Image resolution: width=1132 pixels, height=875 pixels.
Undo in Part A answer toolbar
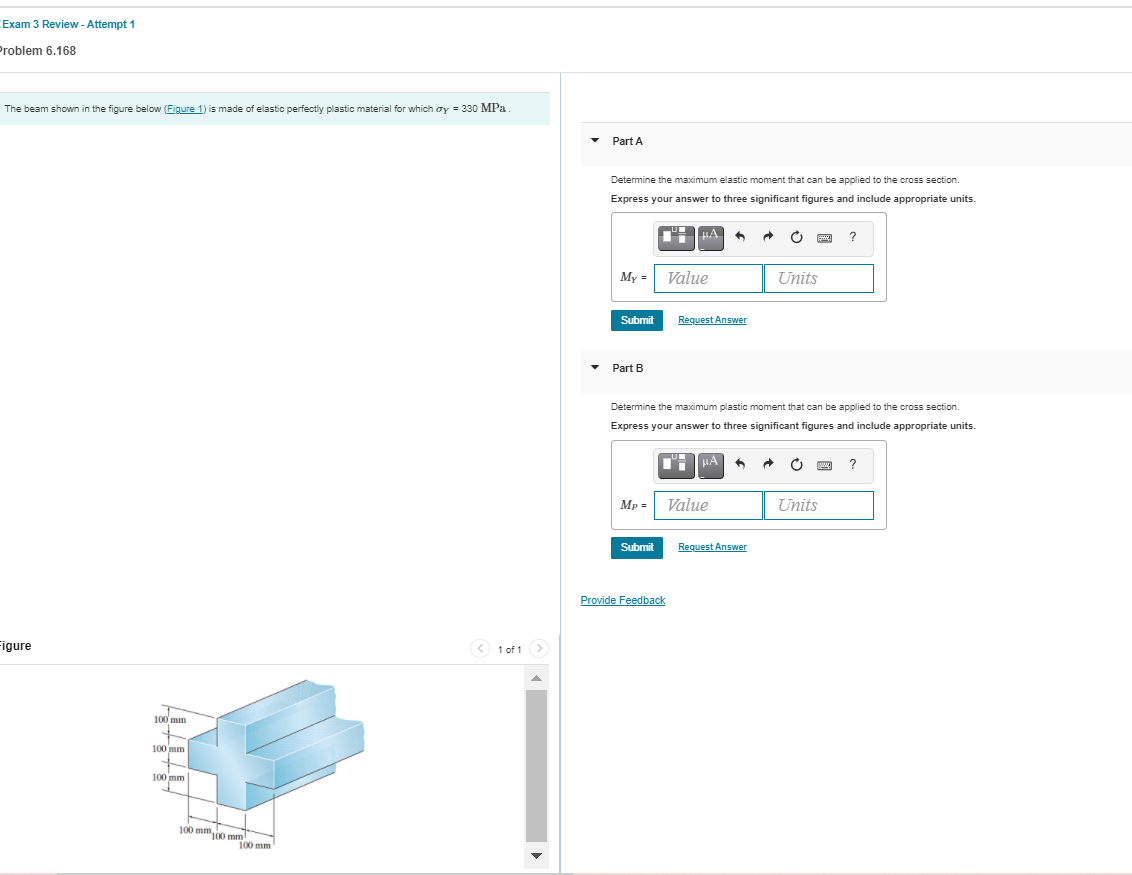click(x=740, y=237)
